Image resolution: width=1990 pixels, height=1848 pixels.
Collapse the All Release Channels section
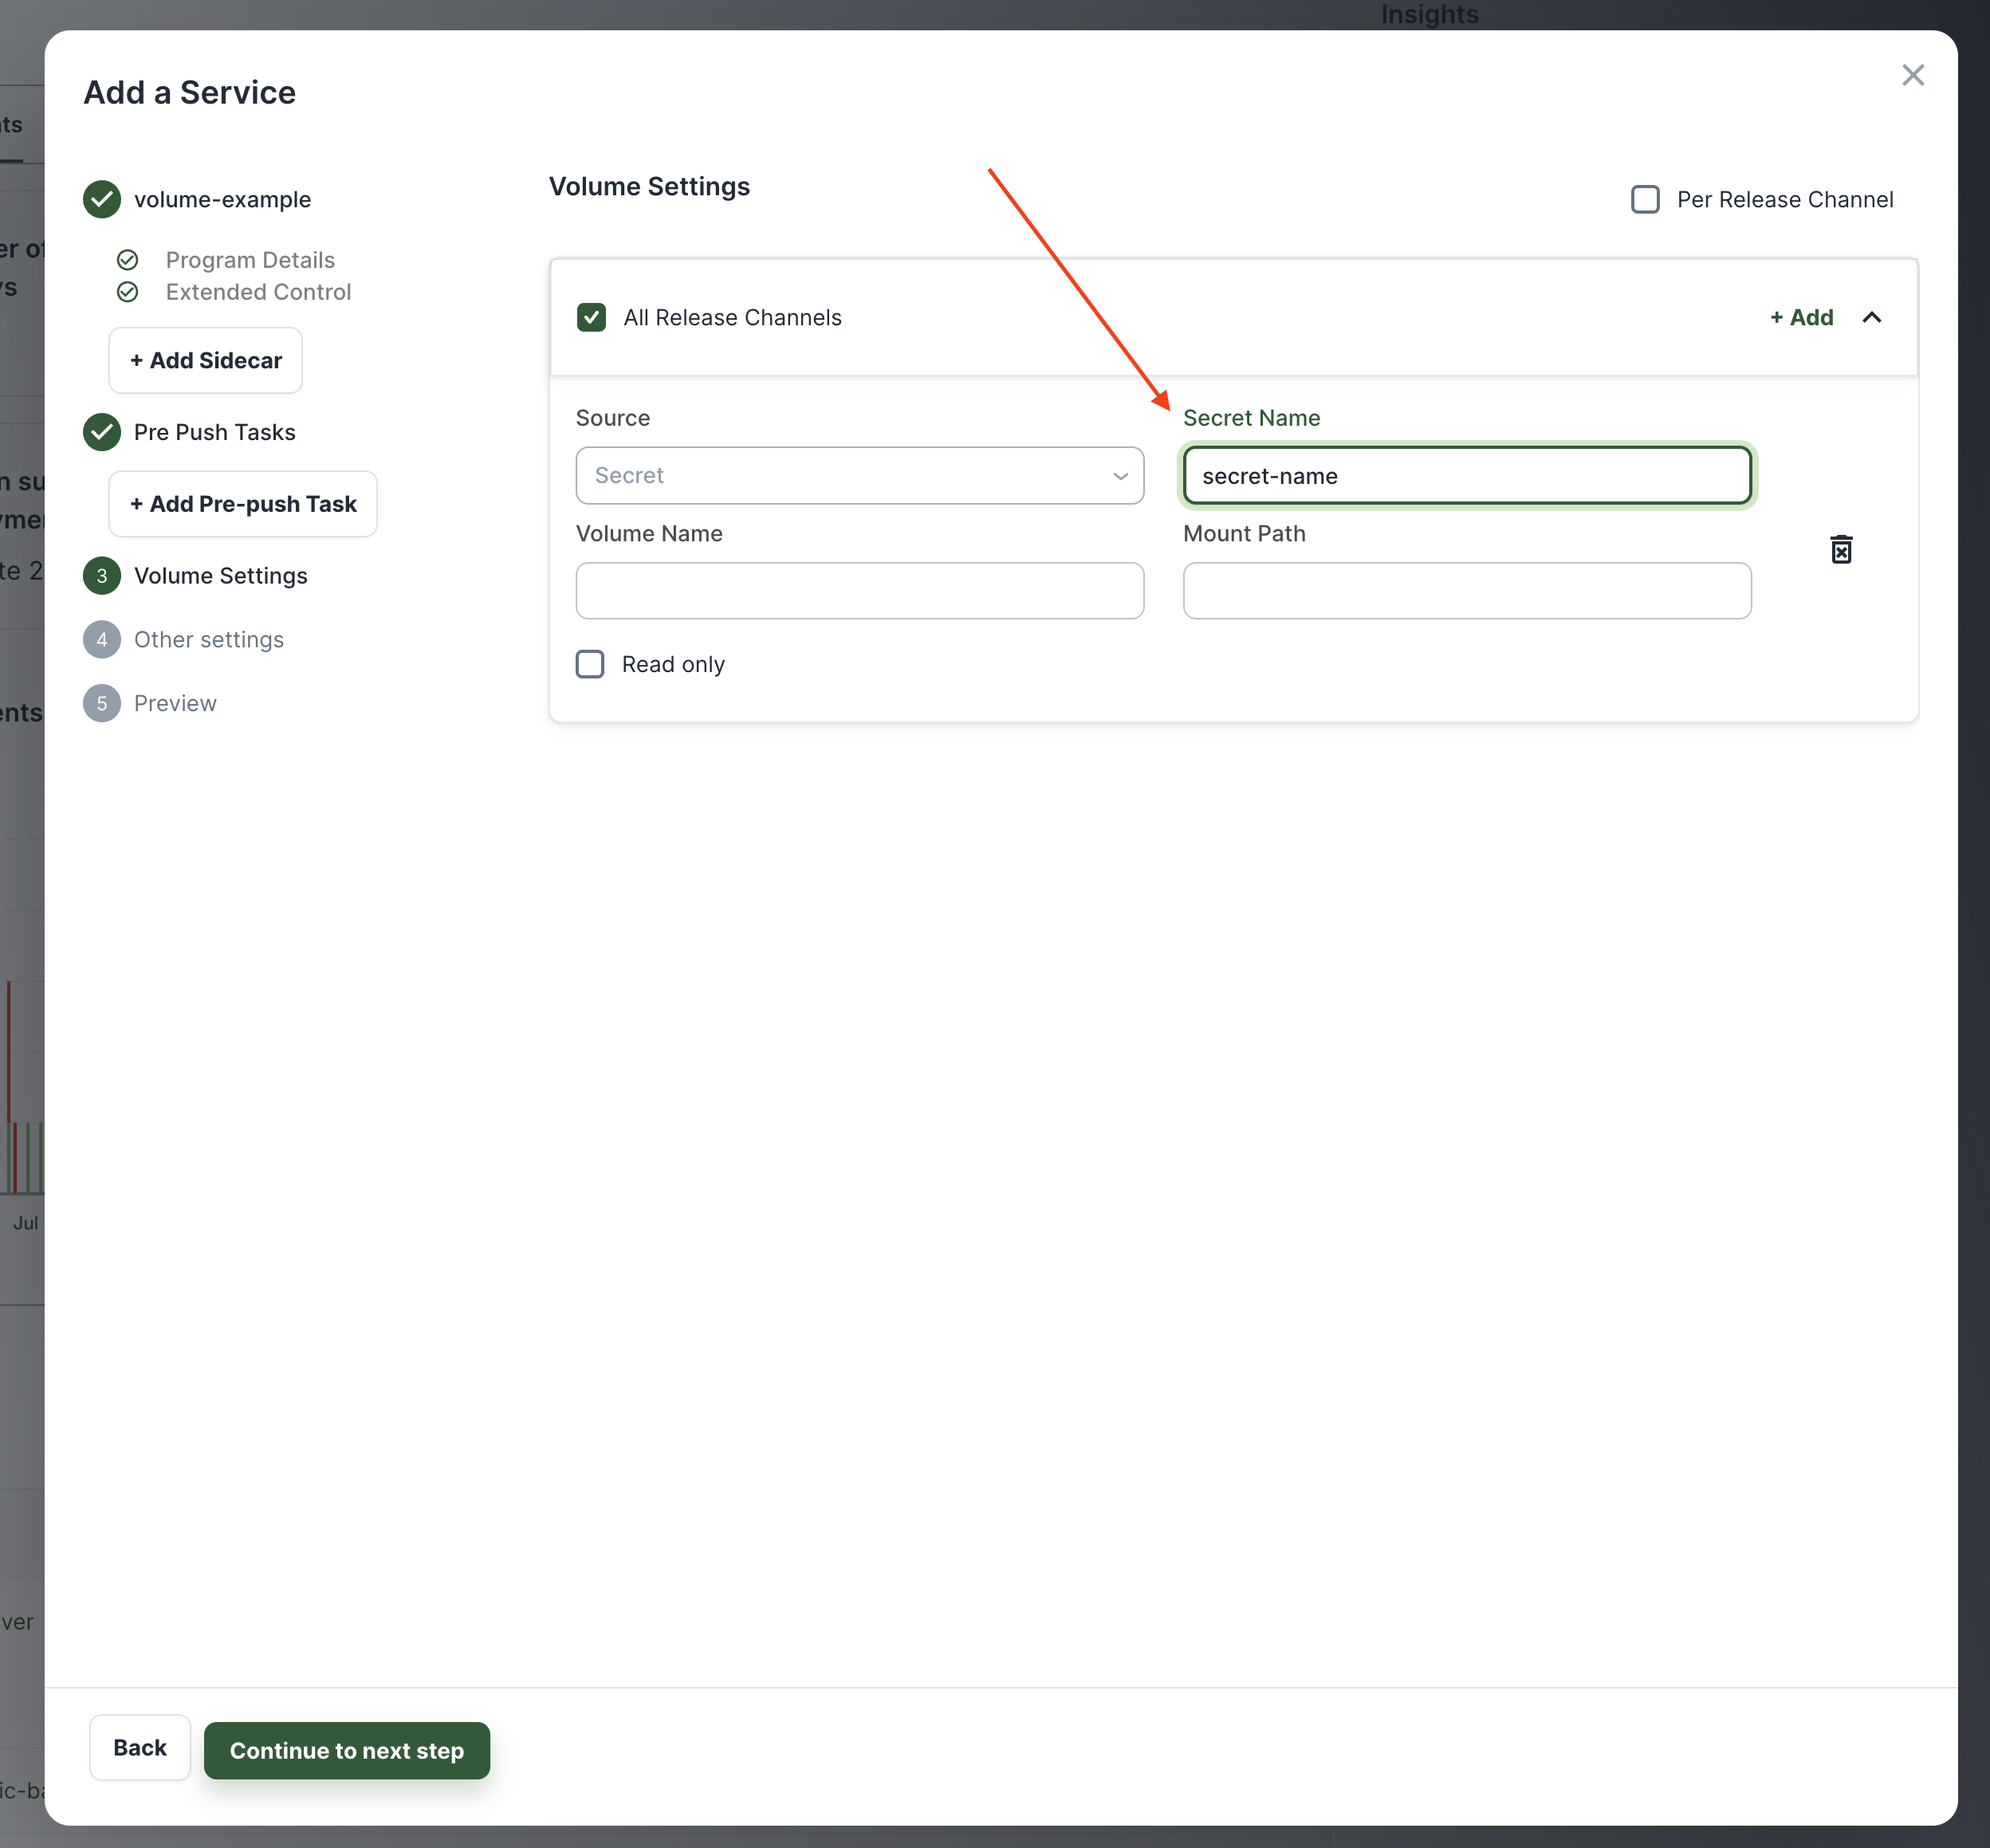(x=1871, y=317)
